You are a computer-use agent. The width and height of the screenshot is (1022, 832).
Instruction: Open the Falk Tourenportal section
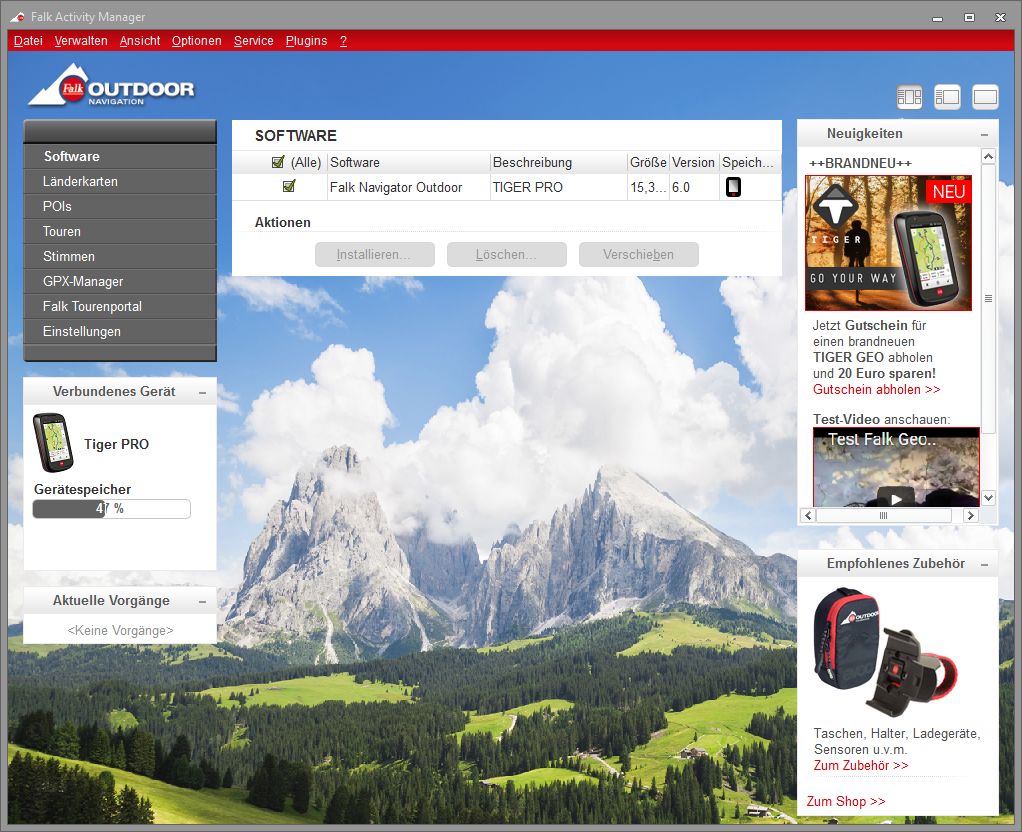[x=120, y=306]
